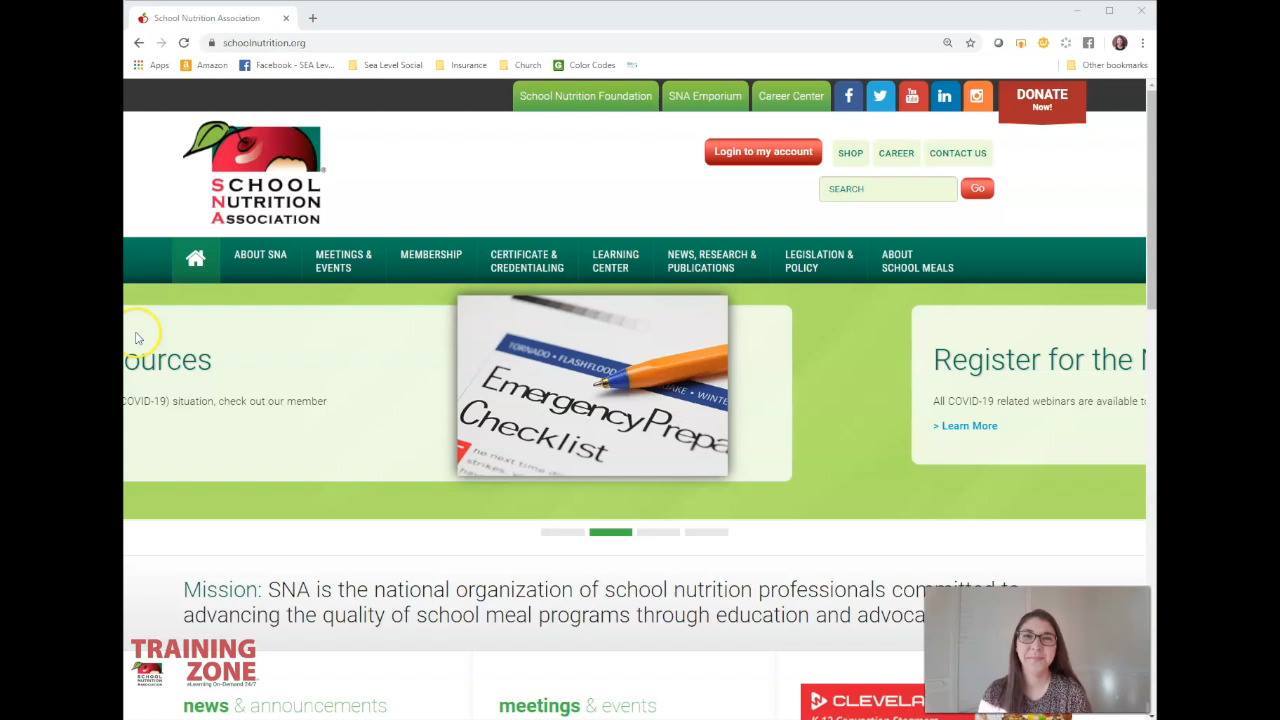Go back using the browser back arrow
The height and width of the screenshot is (720, 1280).
139,43
